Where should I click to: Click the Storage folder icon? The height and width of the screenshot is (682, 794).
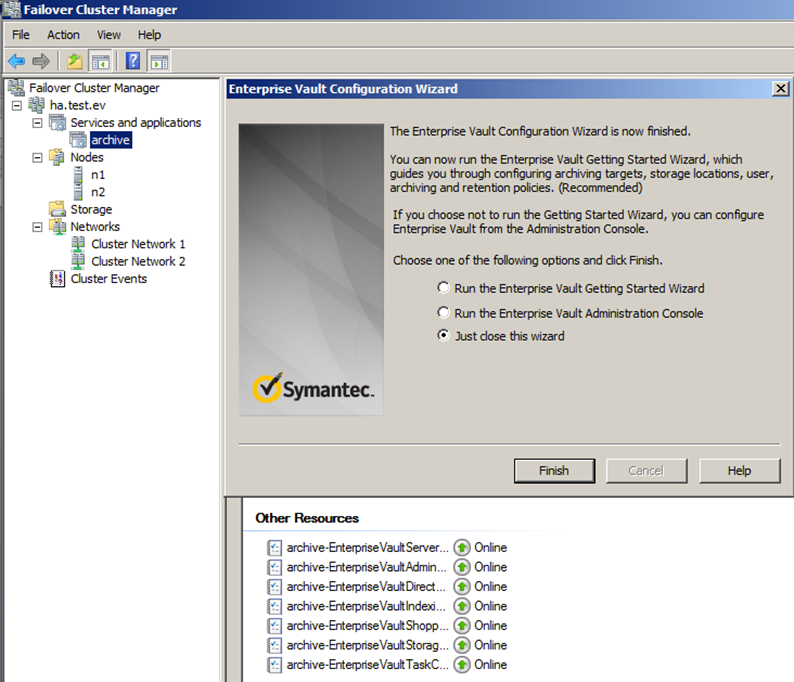pyautogui.click(x=57, y=209)
